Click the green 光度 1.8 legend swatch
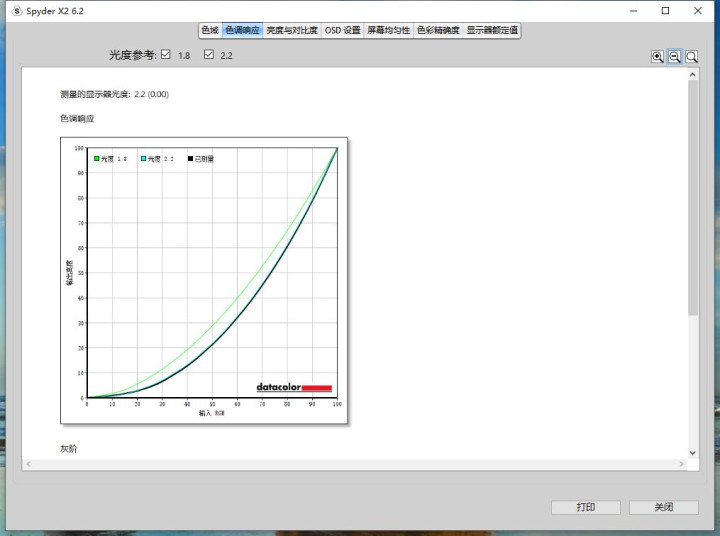Screen dimensions: 720x536 [96, 158]
